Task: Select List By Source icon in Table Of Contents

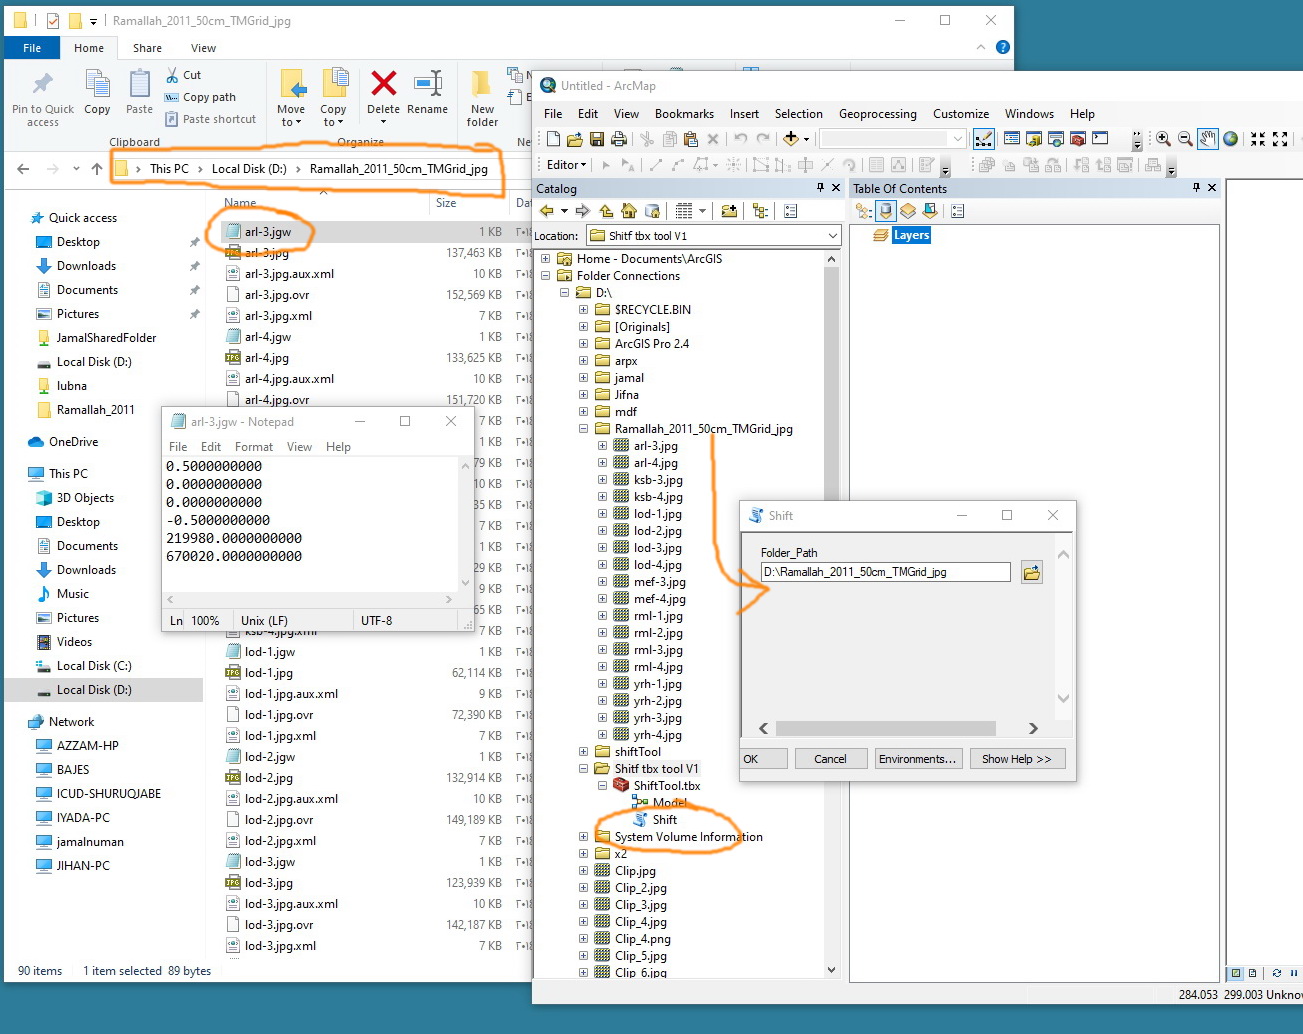Action: pyautogui.click(x=886, y=211)
